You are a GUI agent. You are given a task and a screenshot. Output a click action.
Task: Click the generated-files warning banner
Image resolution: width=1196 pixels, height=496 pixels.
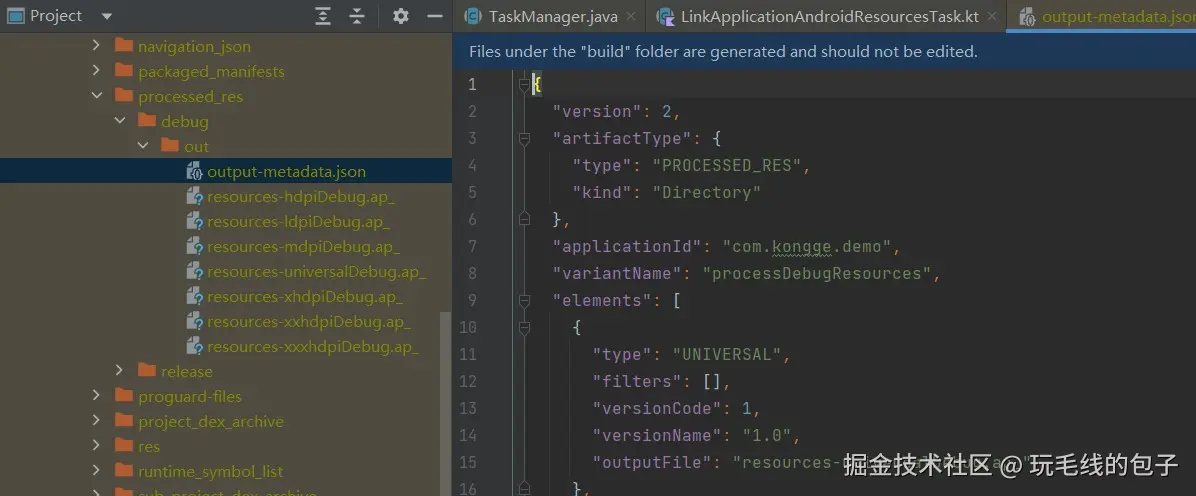point(824,52)
